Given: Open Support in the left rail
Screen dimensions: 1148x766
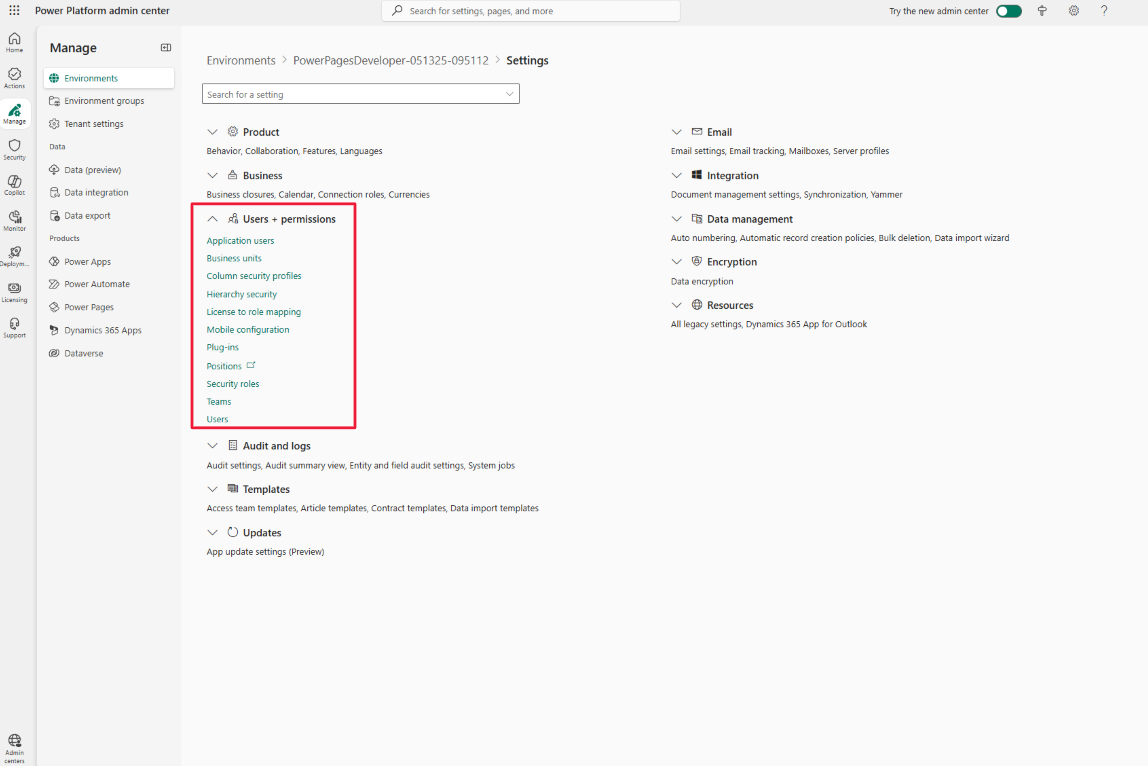Looking at the screenshot, I should click(15, 327).
